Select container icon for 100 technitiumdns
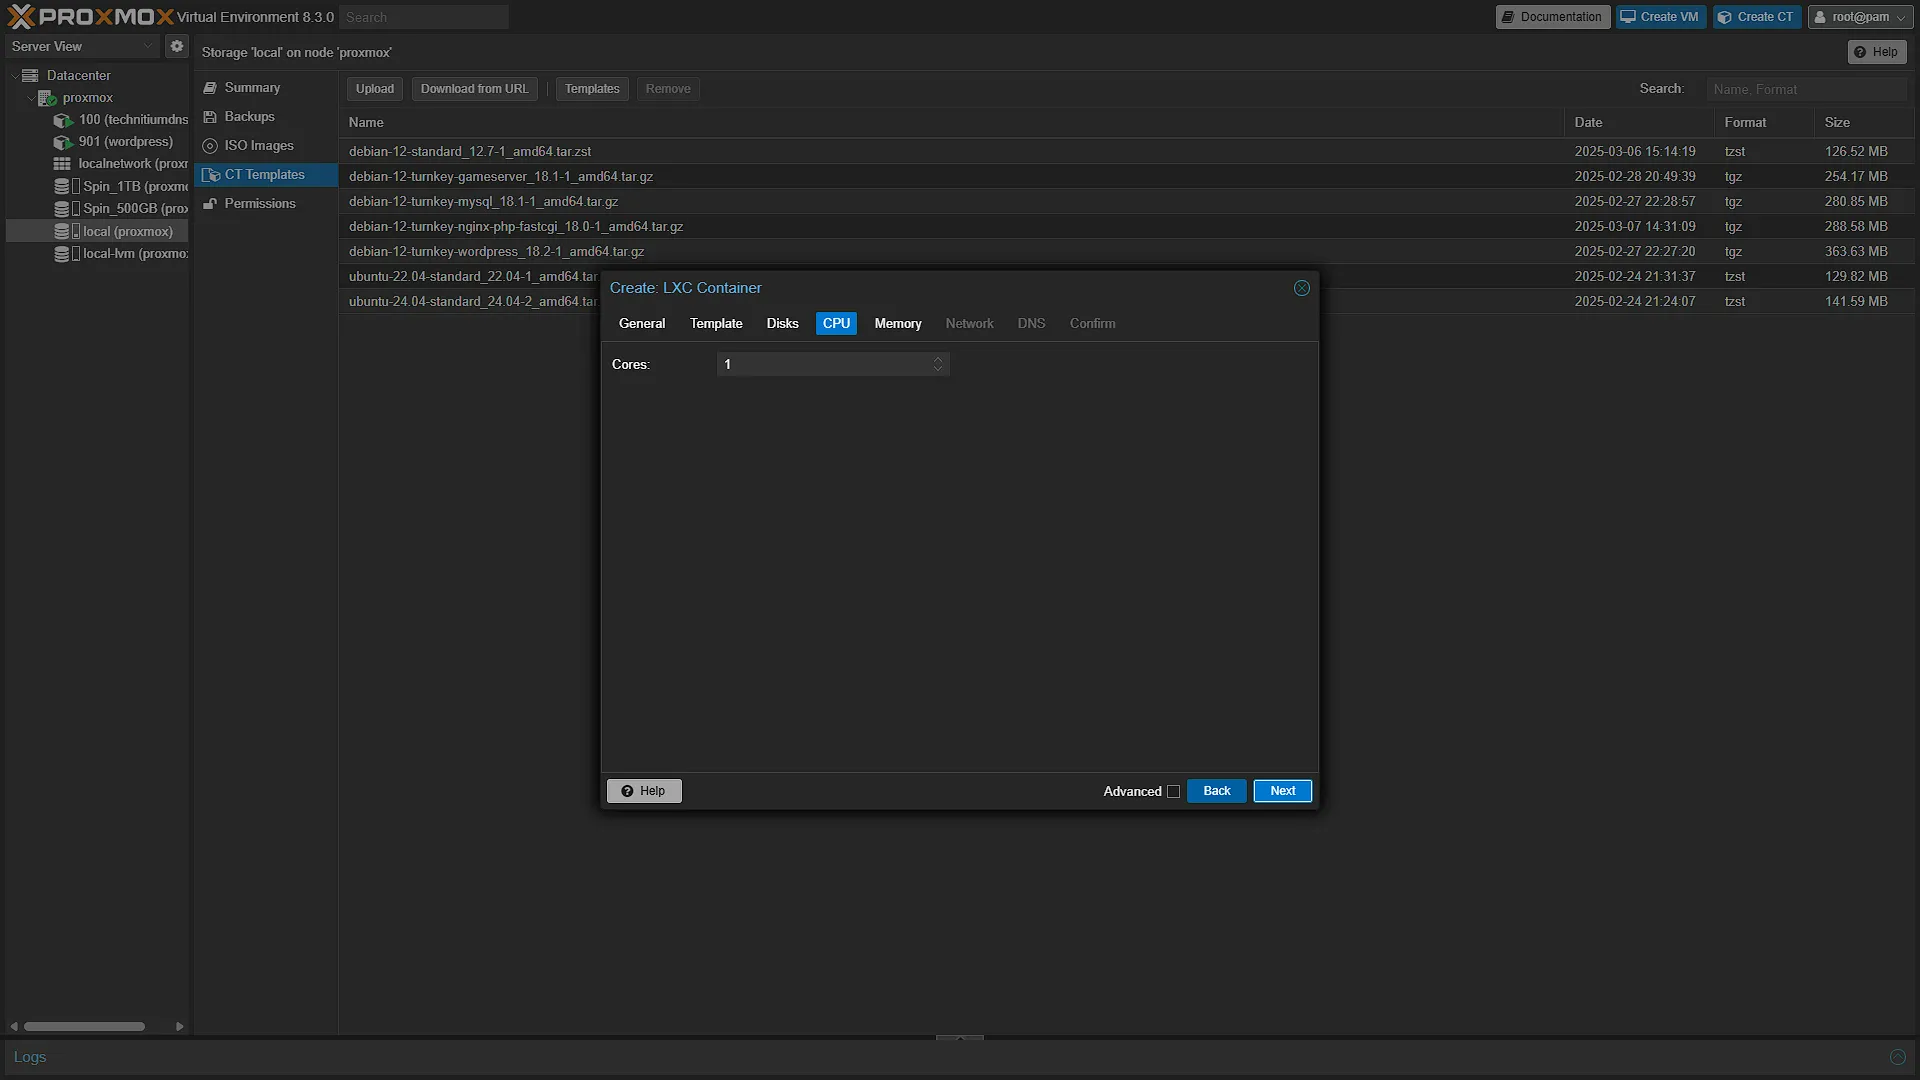The height and width of the screenshot is (1080, 1920). 63,120
